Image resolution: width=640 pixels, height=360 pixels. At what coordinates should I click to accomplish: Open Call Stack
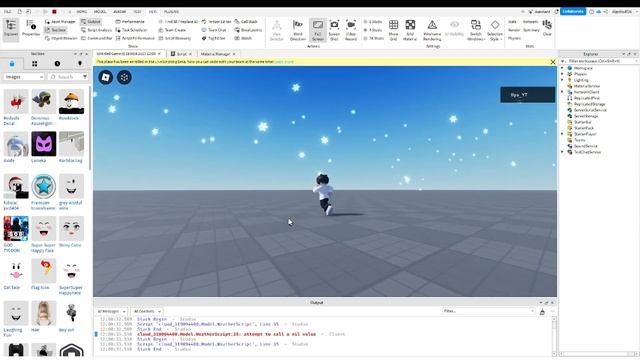point(246,22)
